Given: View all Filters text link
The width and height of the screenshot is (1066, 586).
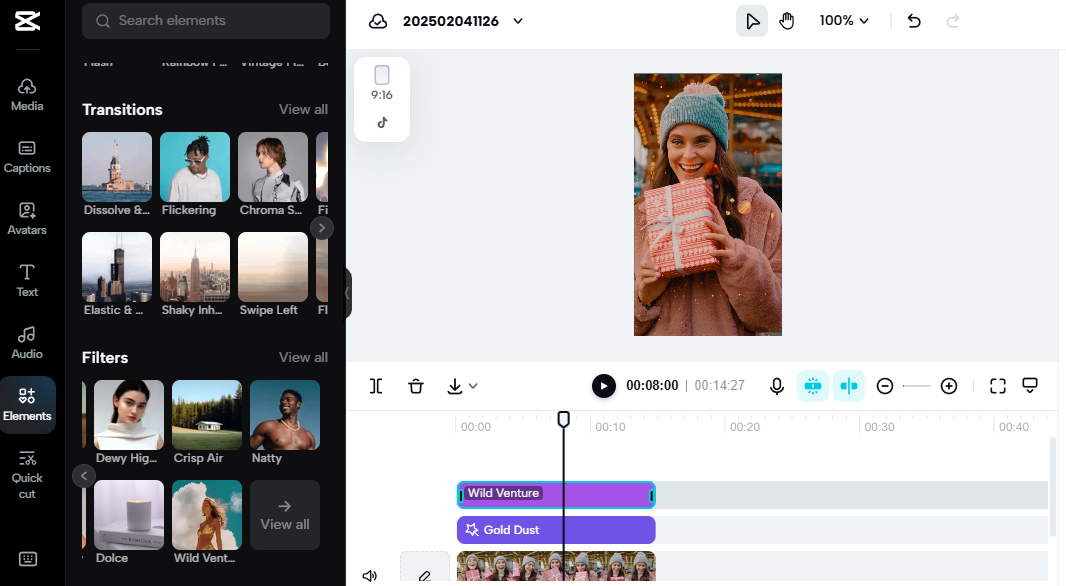Looking at the screenshot, I should (x=303, y=358).
